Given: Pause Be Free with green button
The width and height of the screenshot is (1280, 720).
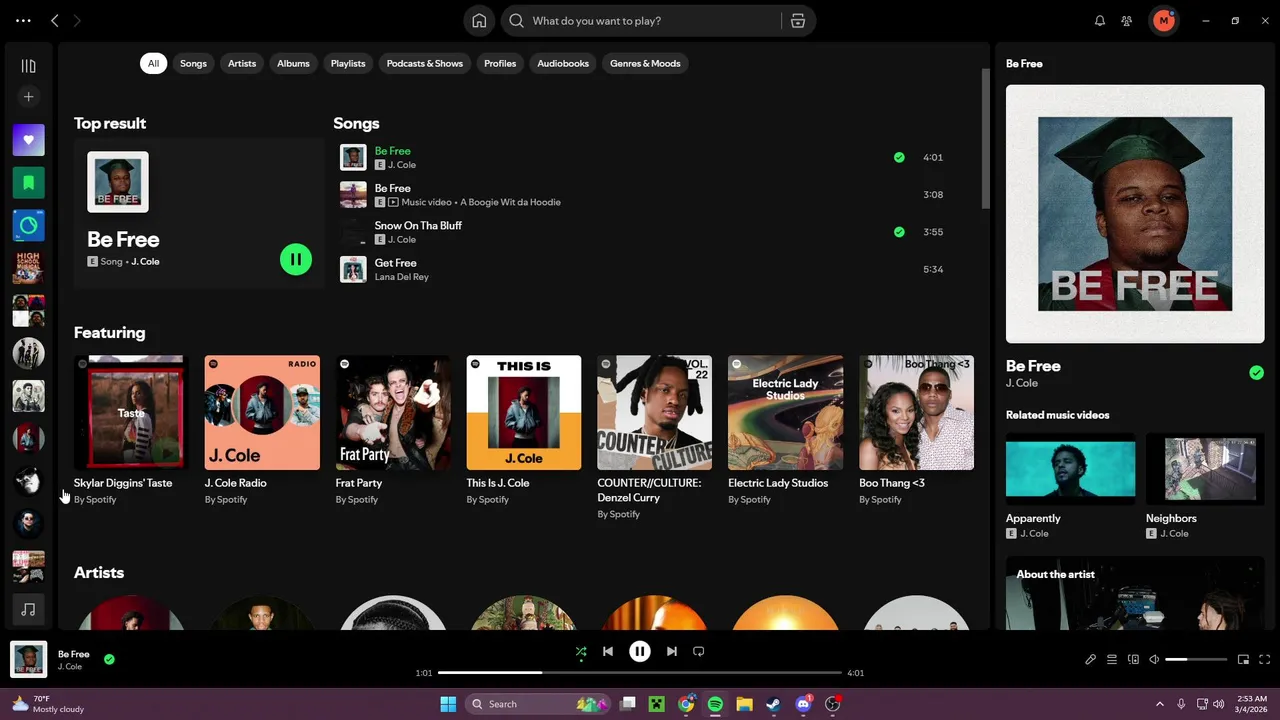Looking at the screenshot, I should [296, 260].
